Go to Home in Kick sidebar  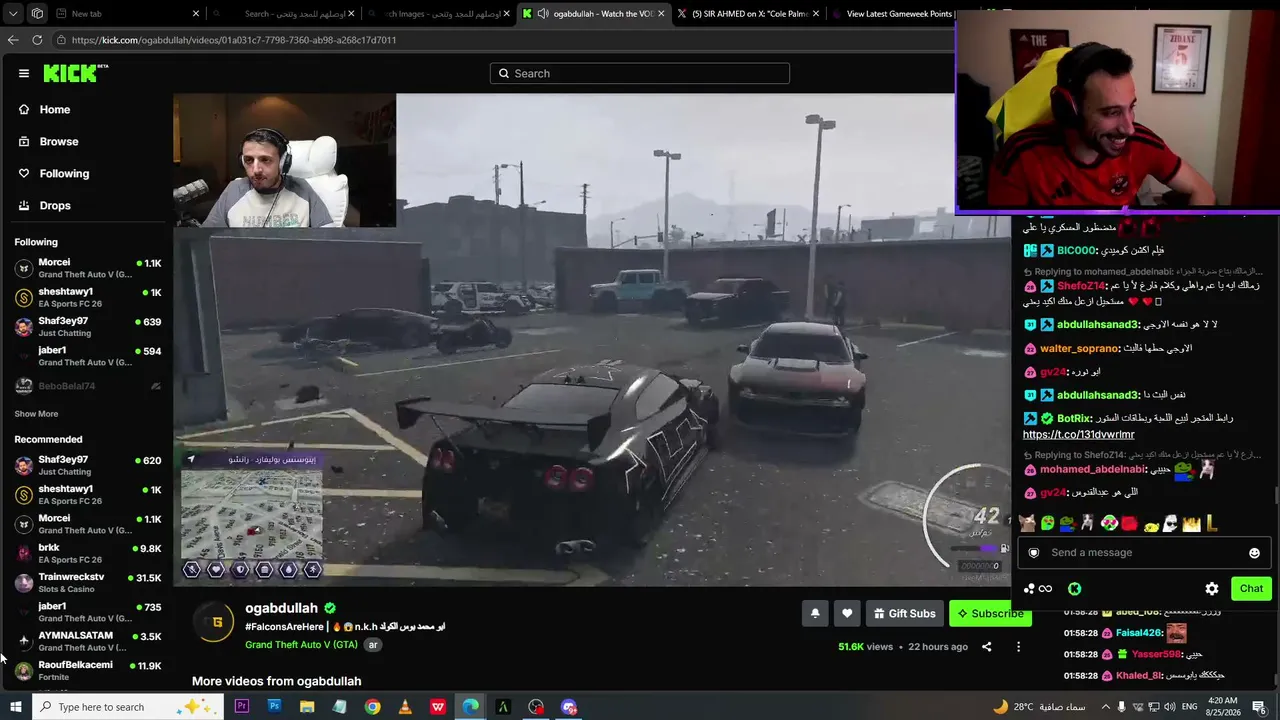coord(54,109)
